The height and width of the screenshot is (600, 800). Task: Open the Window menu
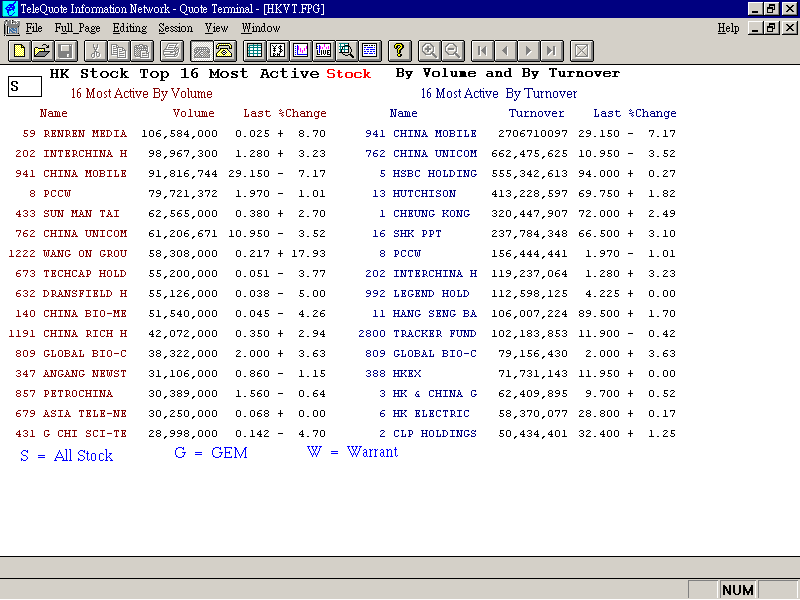point(261,28)
